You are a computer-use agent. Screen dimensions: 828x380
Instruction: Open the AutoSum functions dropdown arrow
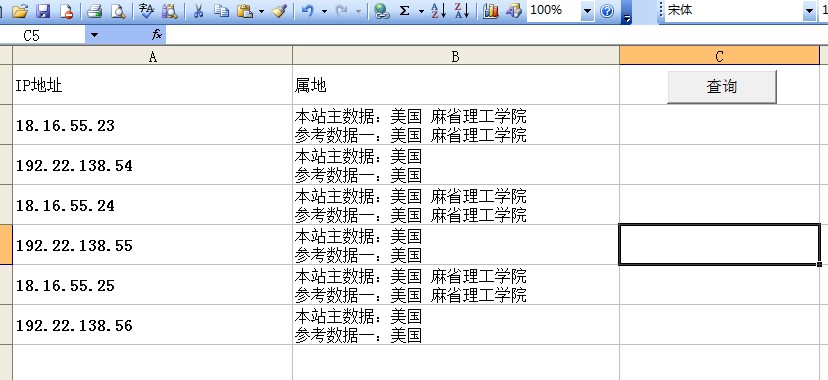point(421,11)
